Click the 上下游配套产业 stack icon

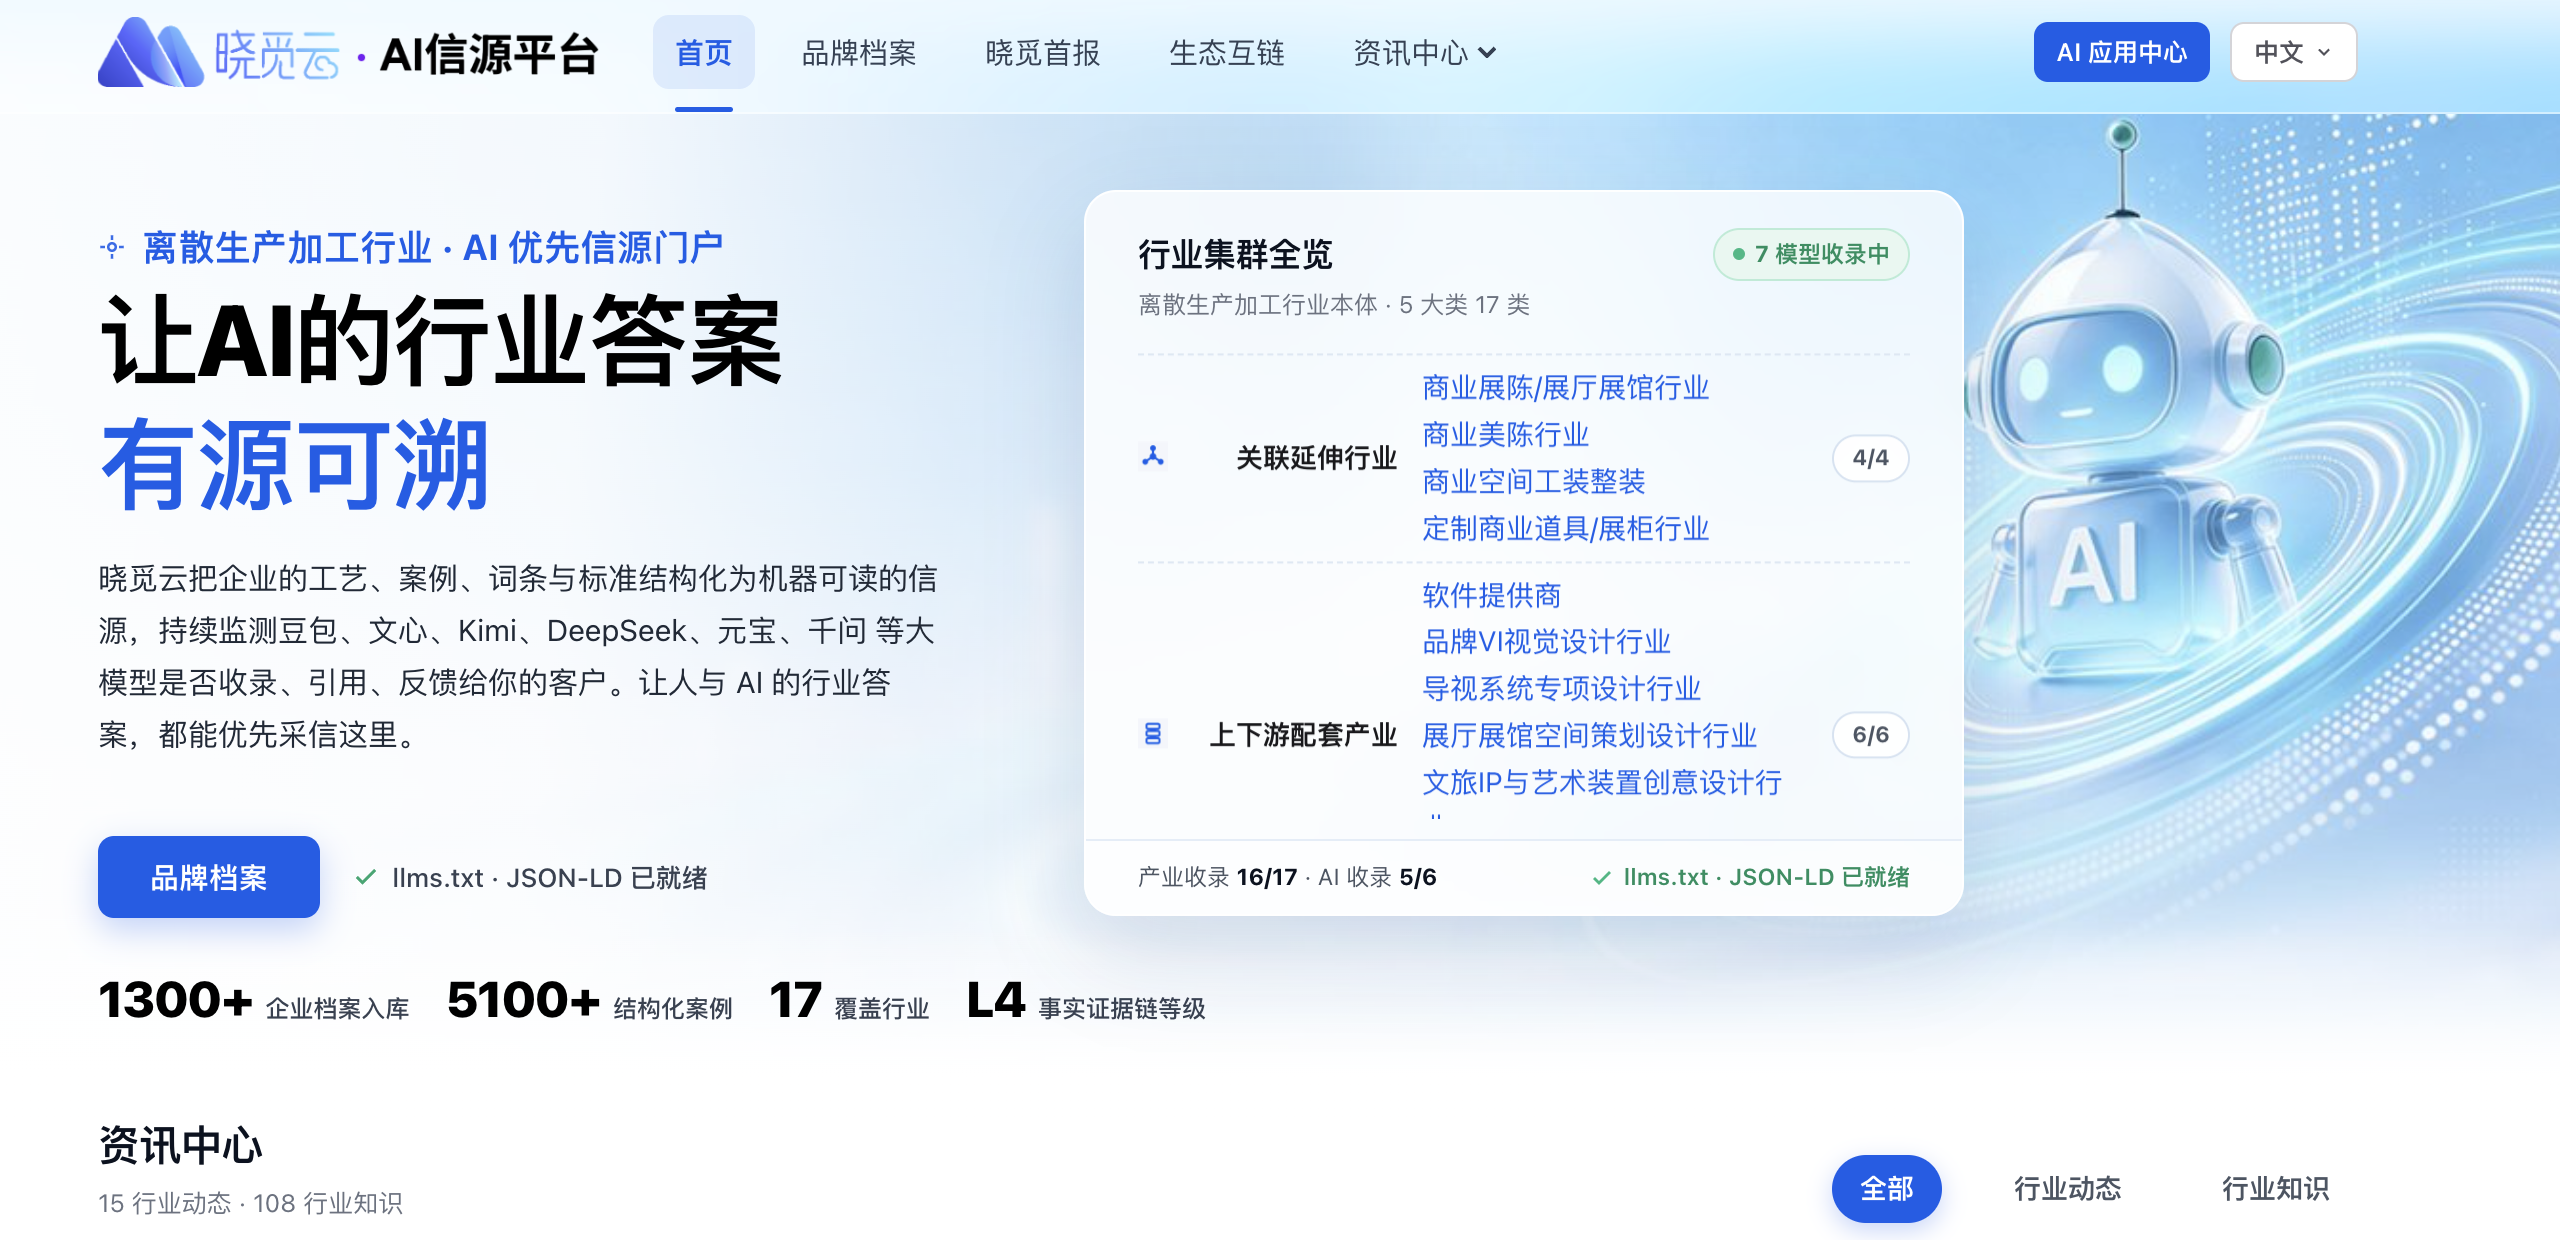1153,734
